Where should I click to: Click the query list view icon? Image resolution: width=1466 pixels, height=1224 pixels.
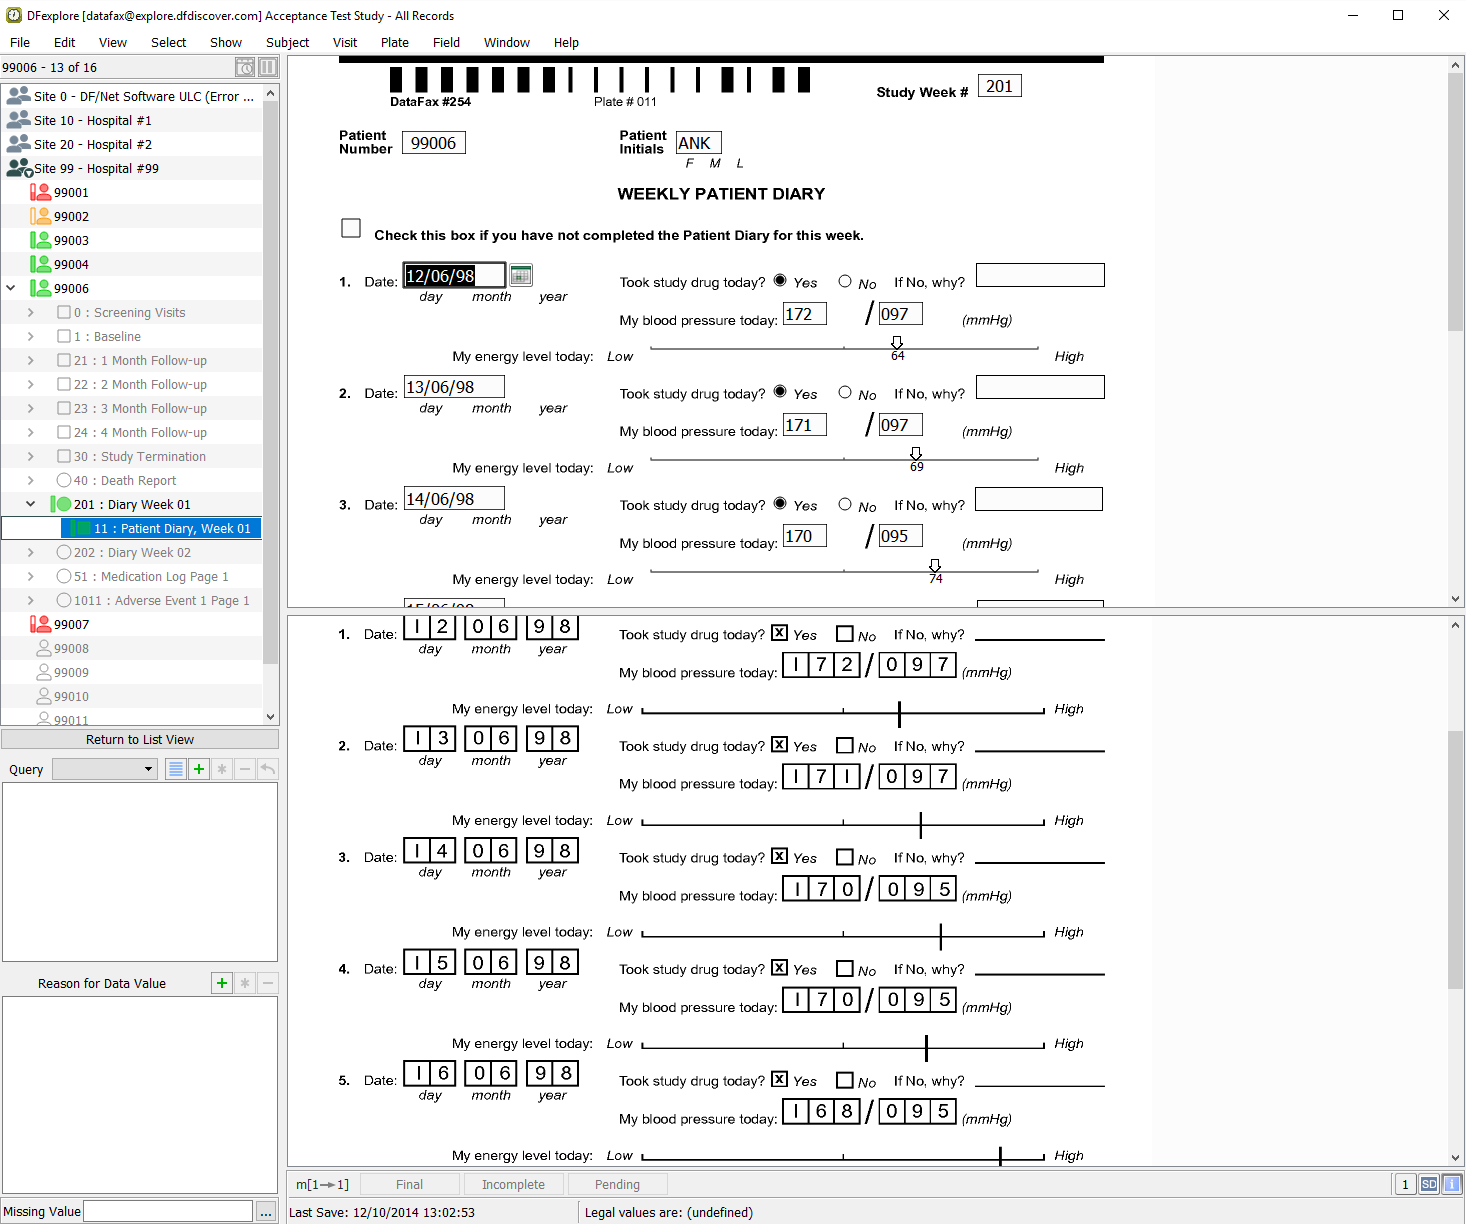point(176,769)
